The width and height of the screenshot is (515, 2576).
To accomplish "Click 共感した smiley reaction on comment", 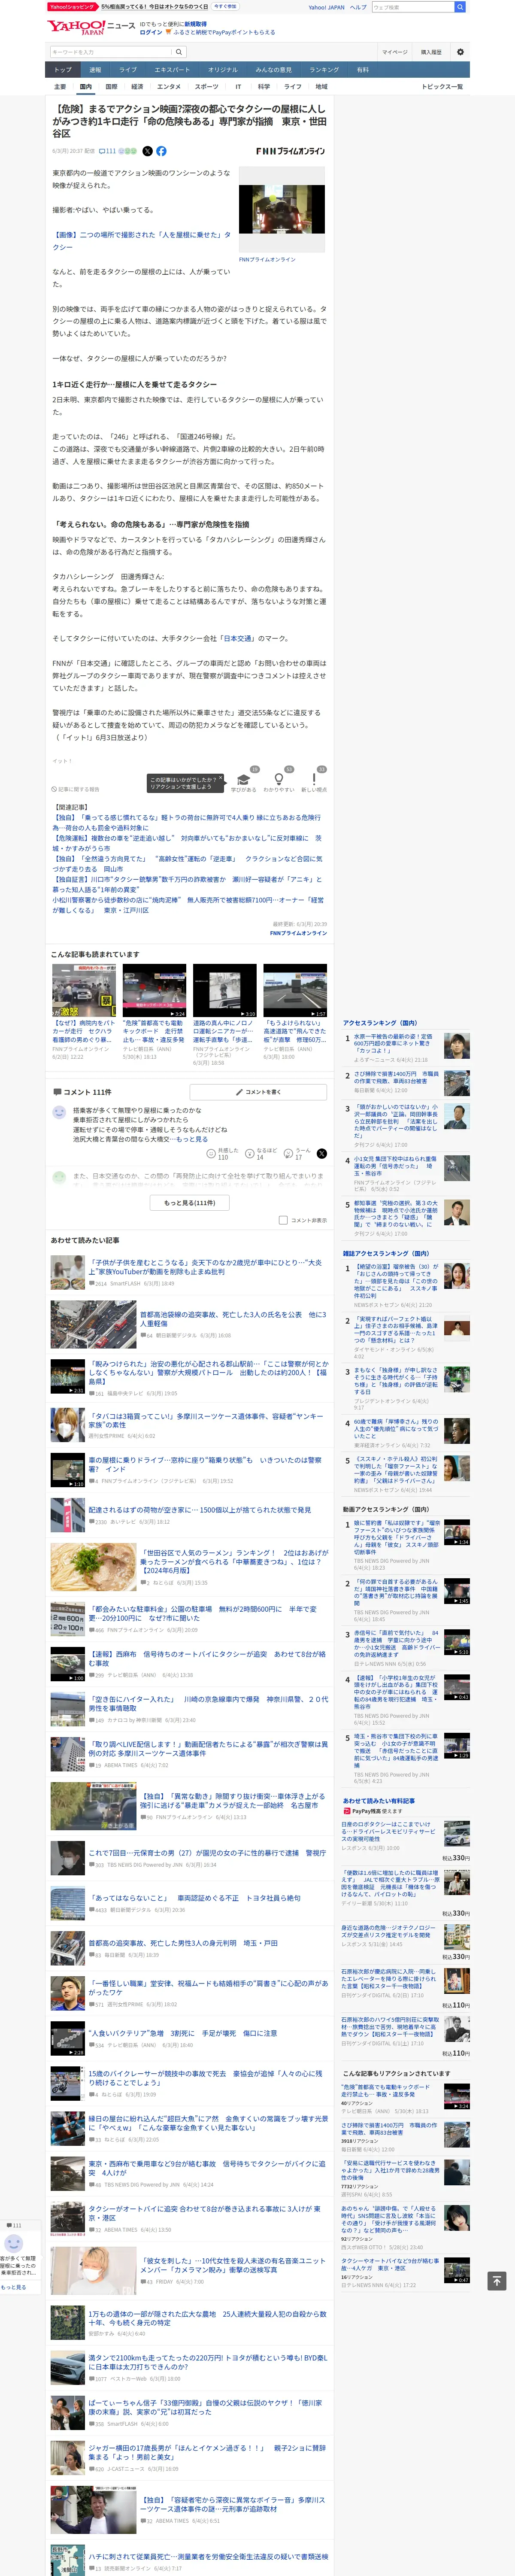I will pos(222,1153).
